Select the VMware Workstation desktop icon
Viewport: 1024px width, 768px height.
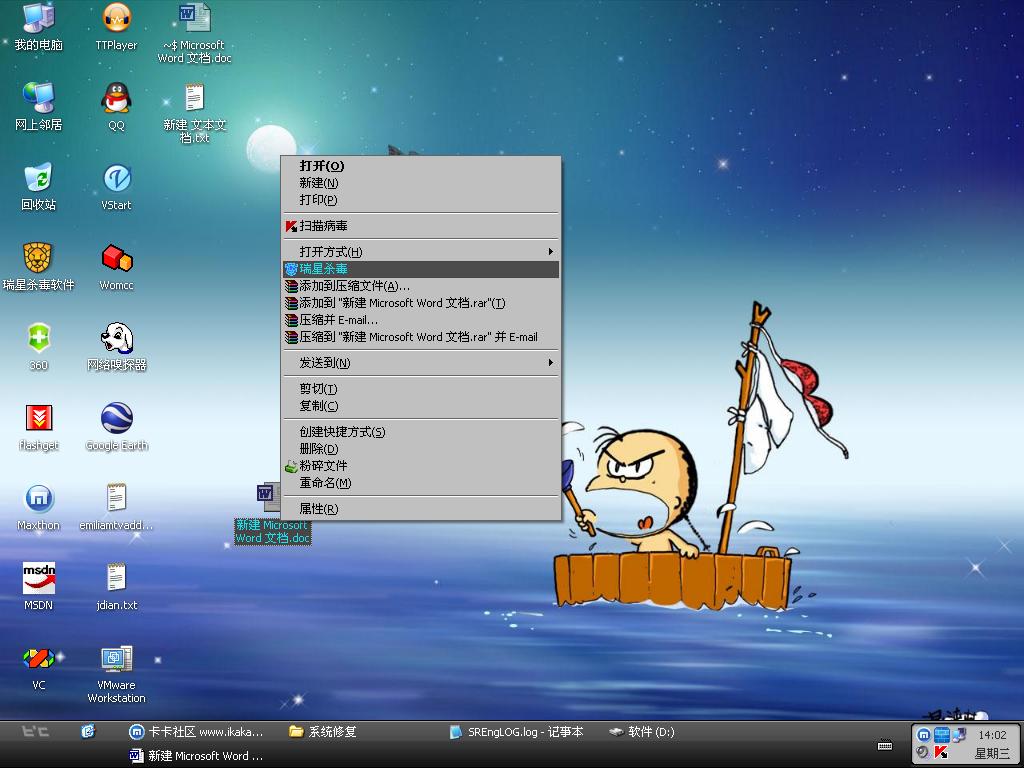pyautogui.click(x=117, y=660)
